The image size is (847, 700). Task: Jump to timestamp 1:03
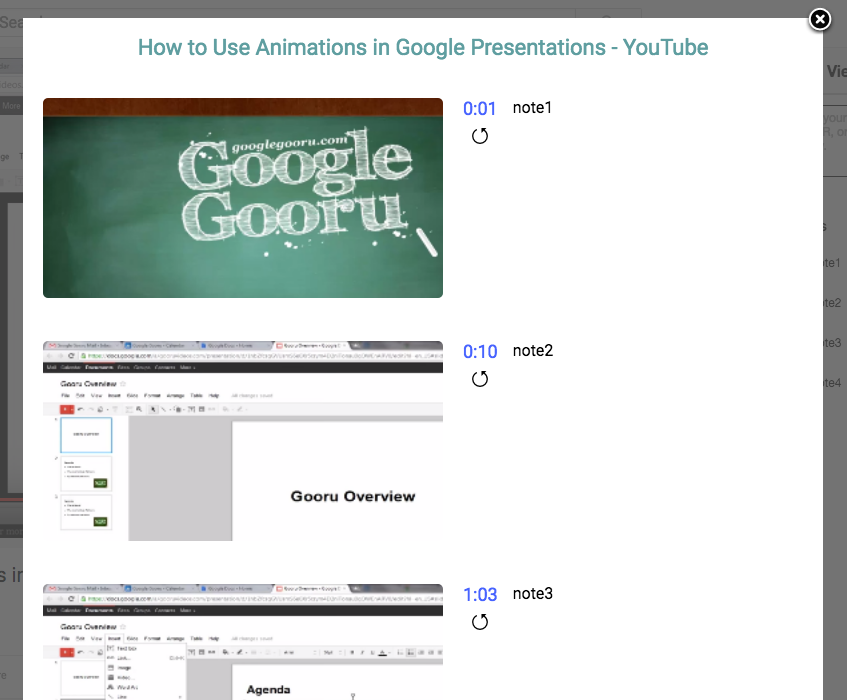[x=480, y=595]
